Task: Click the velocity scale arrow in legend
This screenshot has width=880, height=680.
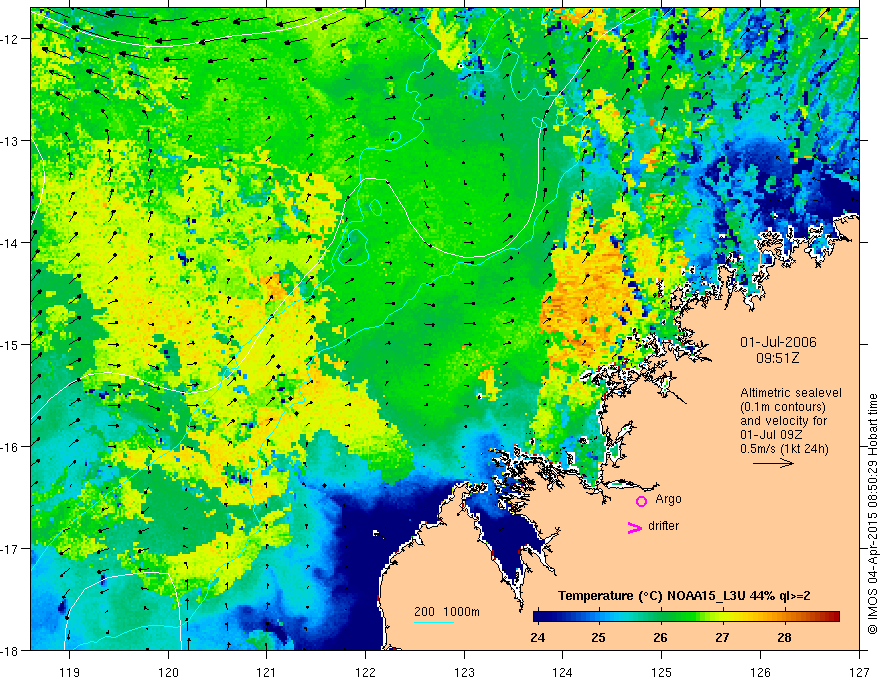Action: point(773,463)
